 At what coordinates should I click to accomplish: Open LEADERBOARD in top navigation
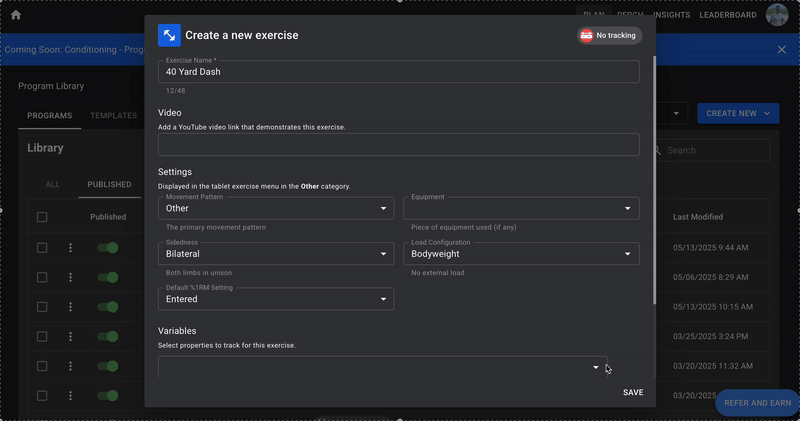click(728, 15)
